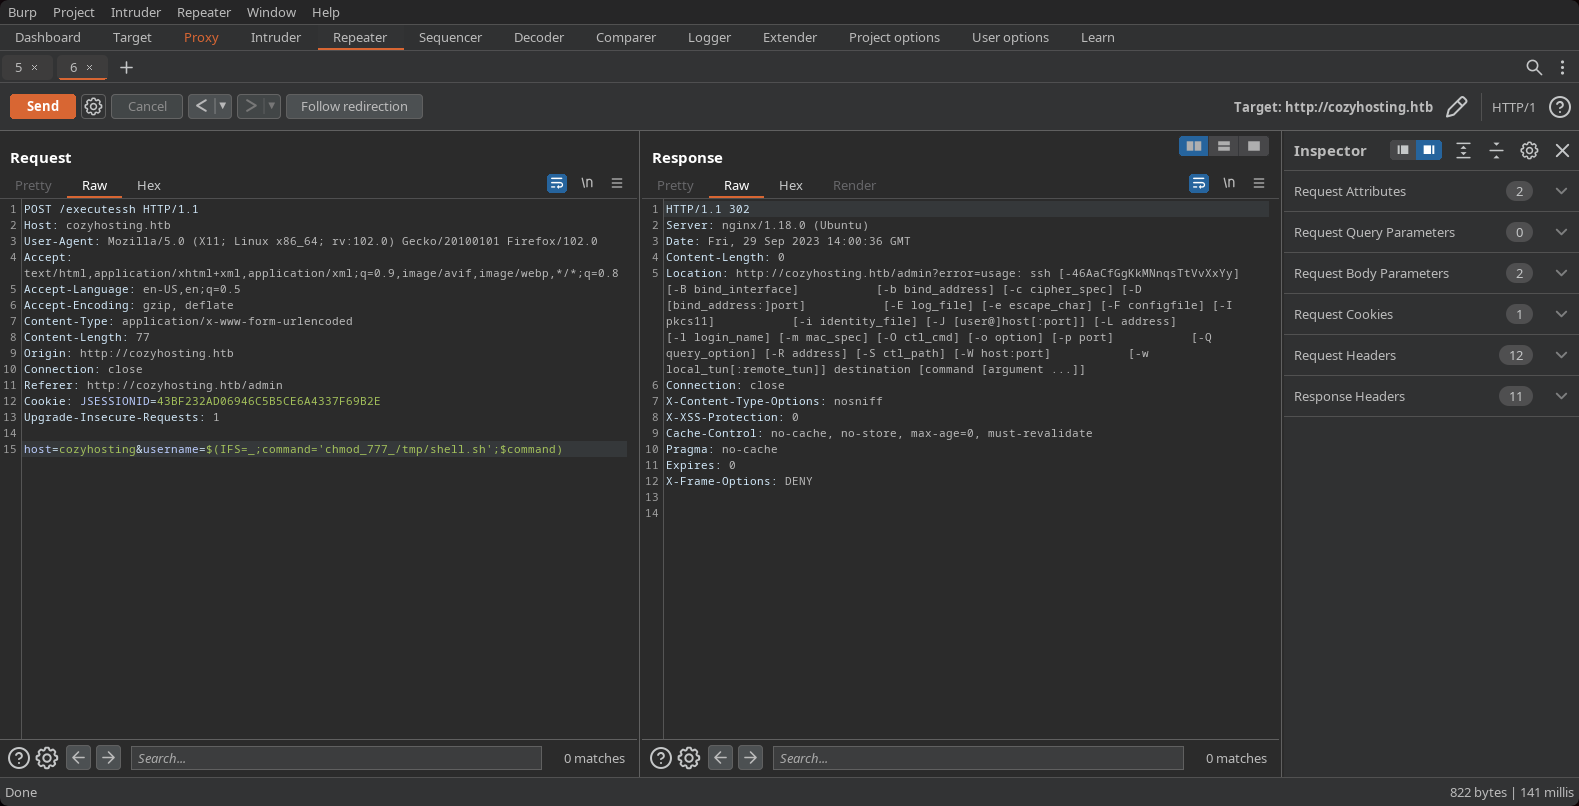Dock Inspector panel to the left
The width and height of the screenshot is (1579, 806).
pos(1403,150)
